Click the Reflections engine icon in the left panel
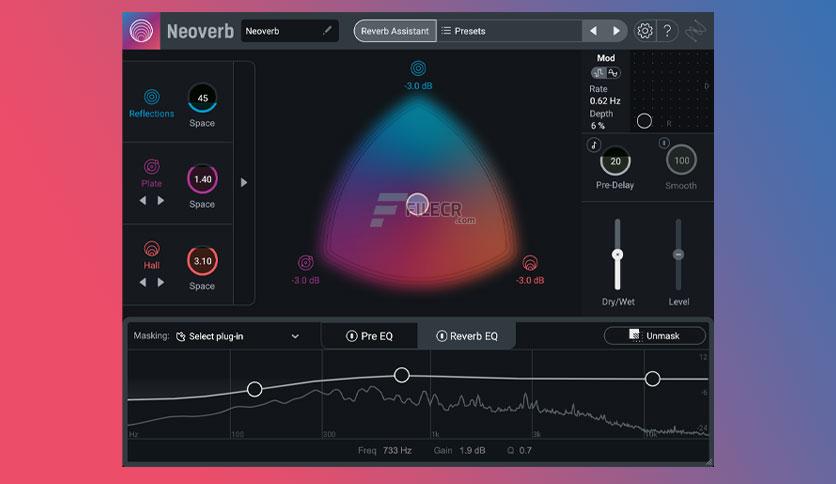The image size is (836, 484). [x=151, y=96]
